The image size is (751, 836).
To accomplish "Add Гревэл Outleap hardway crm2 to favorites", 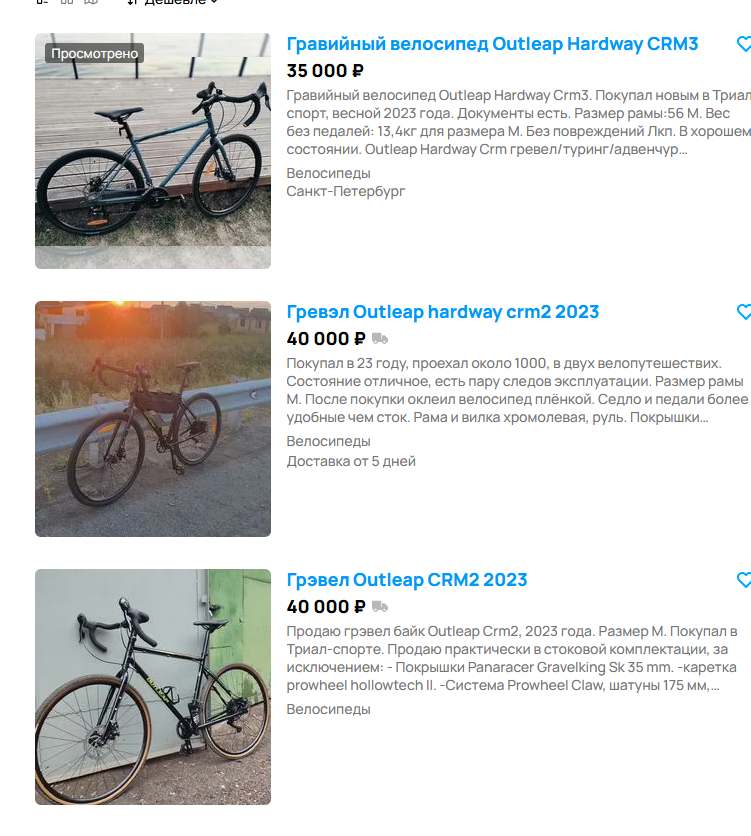I will 744,312.
